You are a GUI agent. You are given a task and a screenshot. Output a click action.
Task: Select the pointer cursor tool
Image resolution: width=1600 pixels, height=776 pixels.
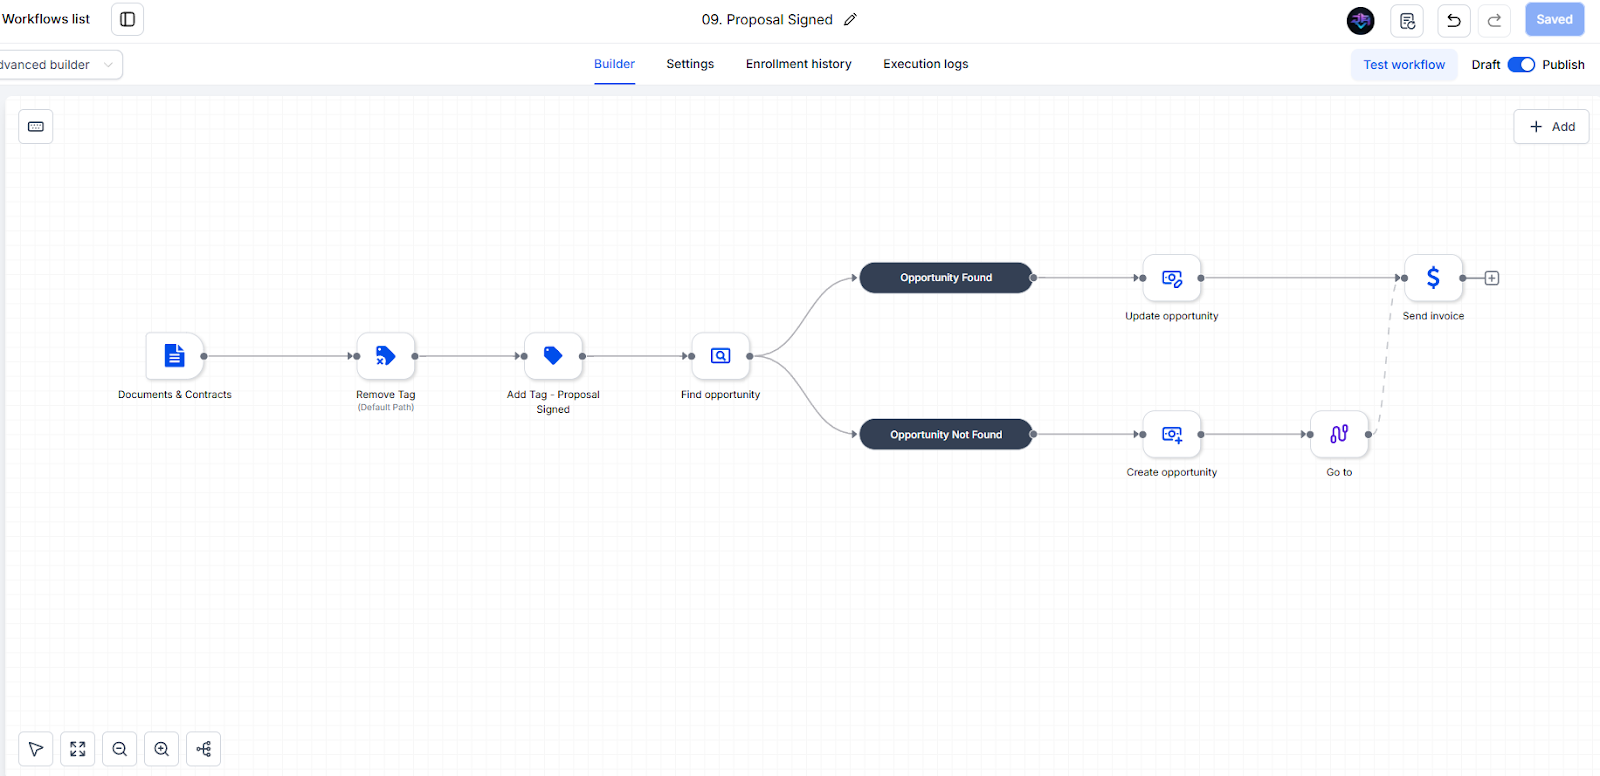[x=36, y=749]
